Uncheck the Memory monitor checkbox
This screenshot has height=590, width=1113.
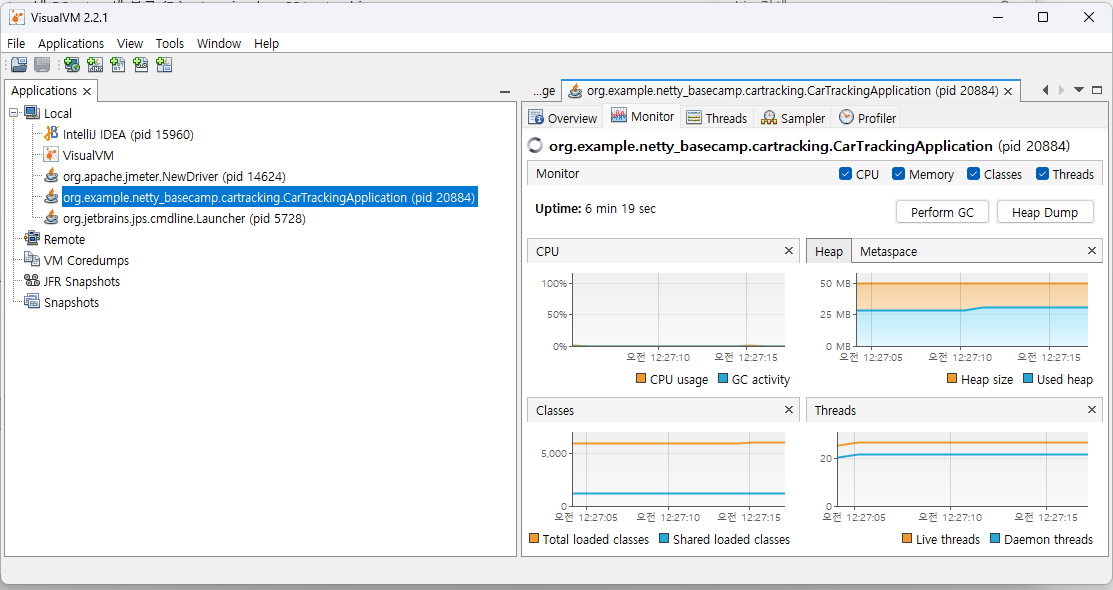click(x=899, y=174)
